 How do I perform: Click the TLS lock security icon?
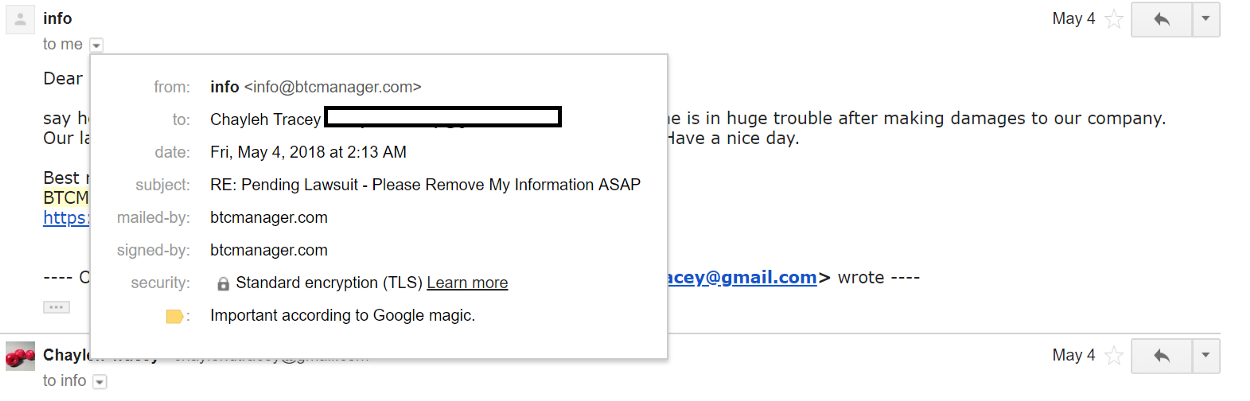click(x=223, y=284)
